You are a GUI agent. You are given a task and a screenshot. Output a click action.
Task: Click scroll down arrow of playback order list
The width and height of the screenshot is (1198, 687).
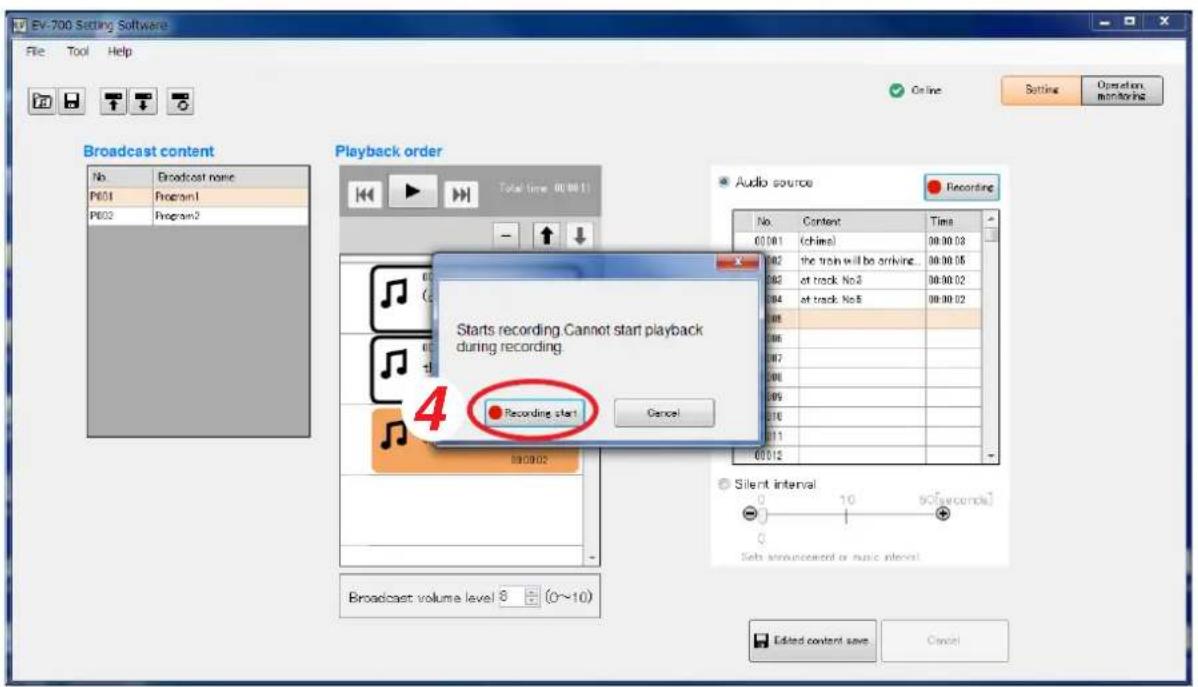point(592,558)
